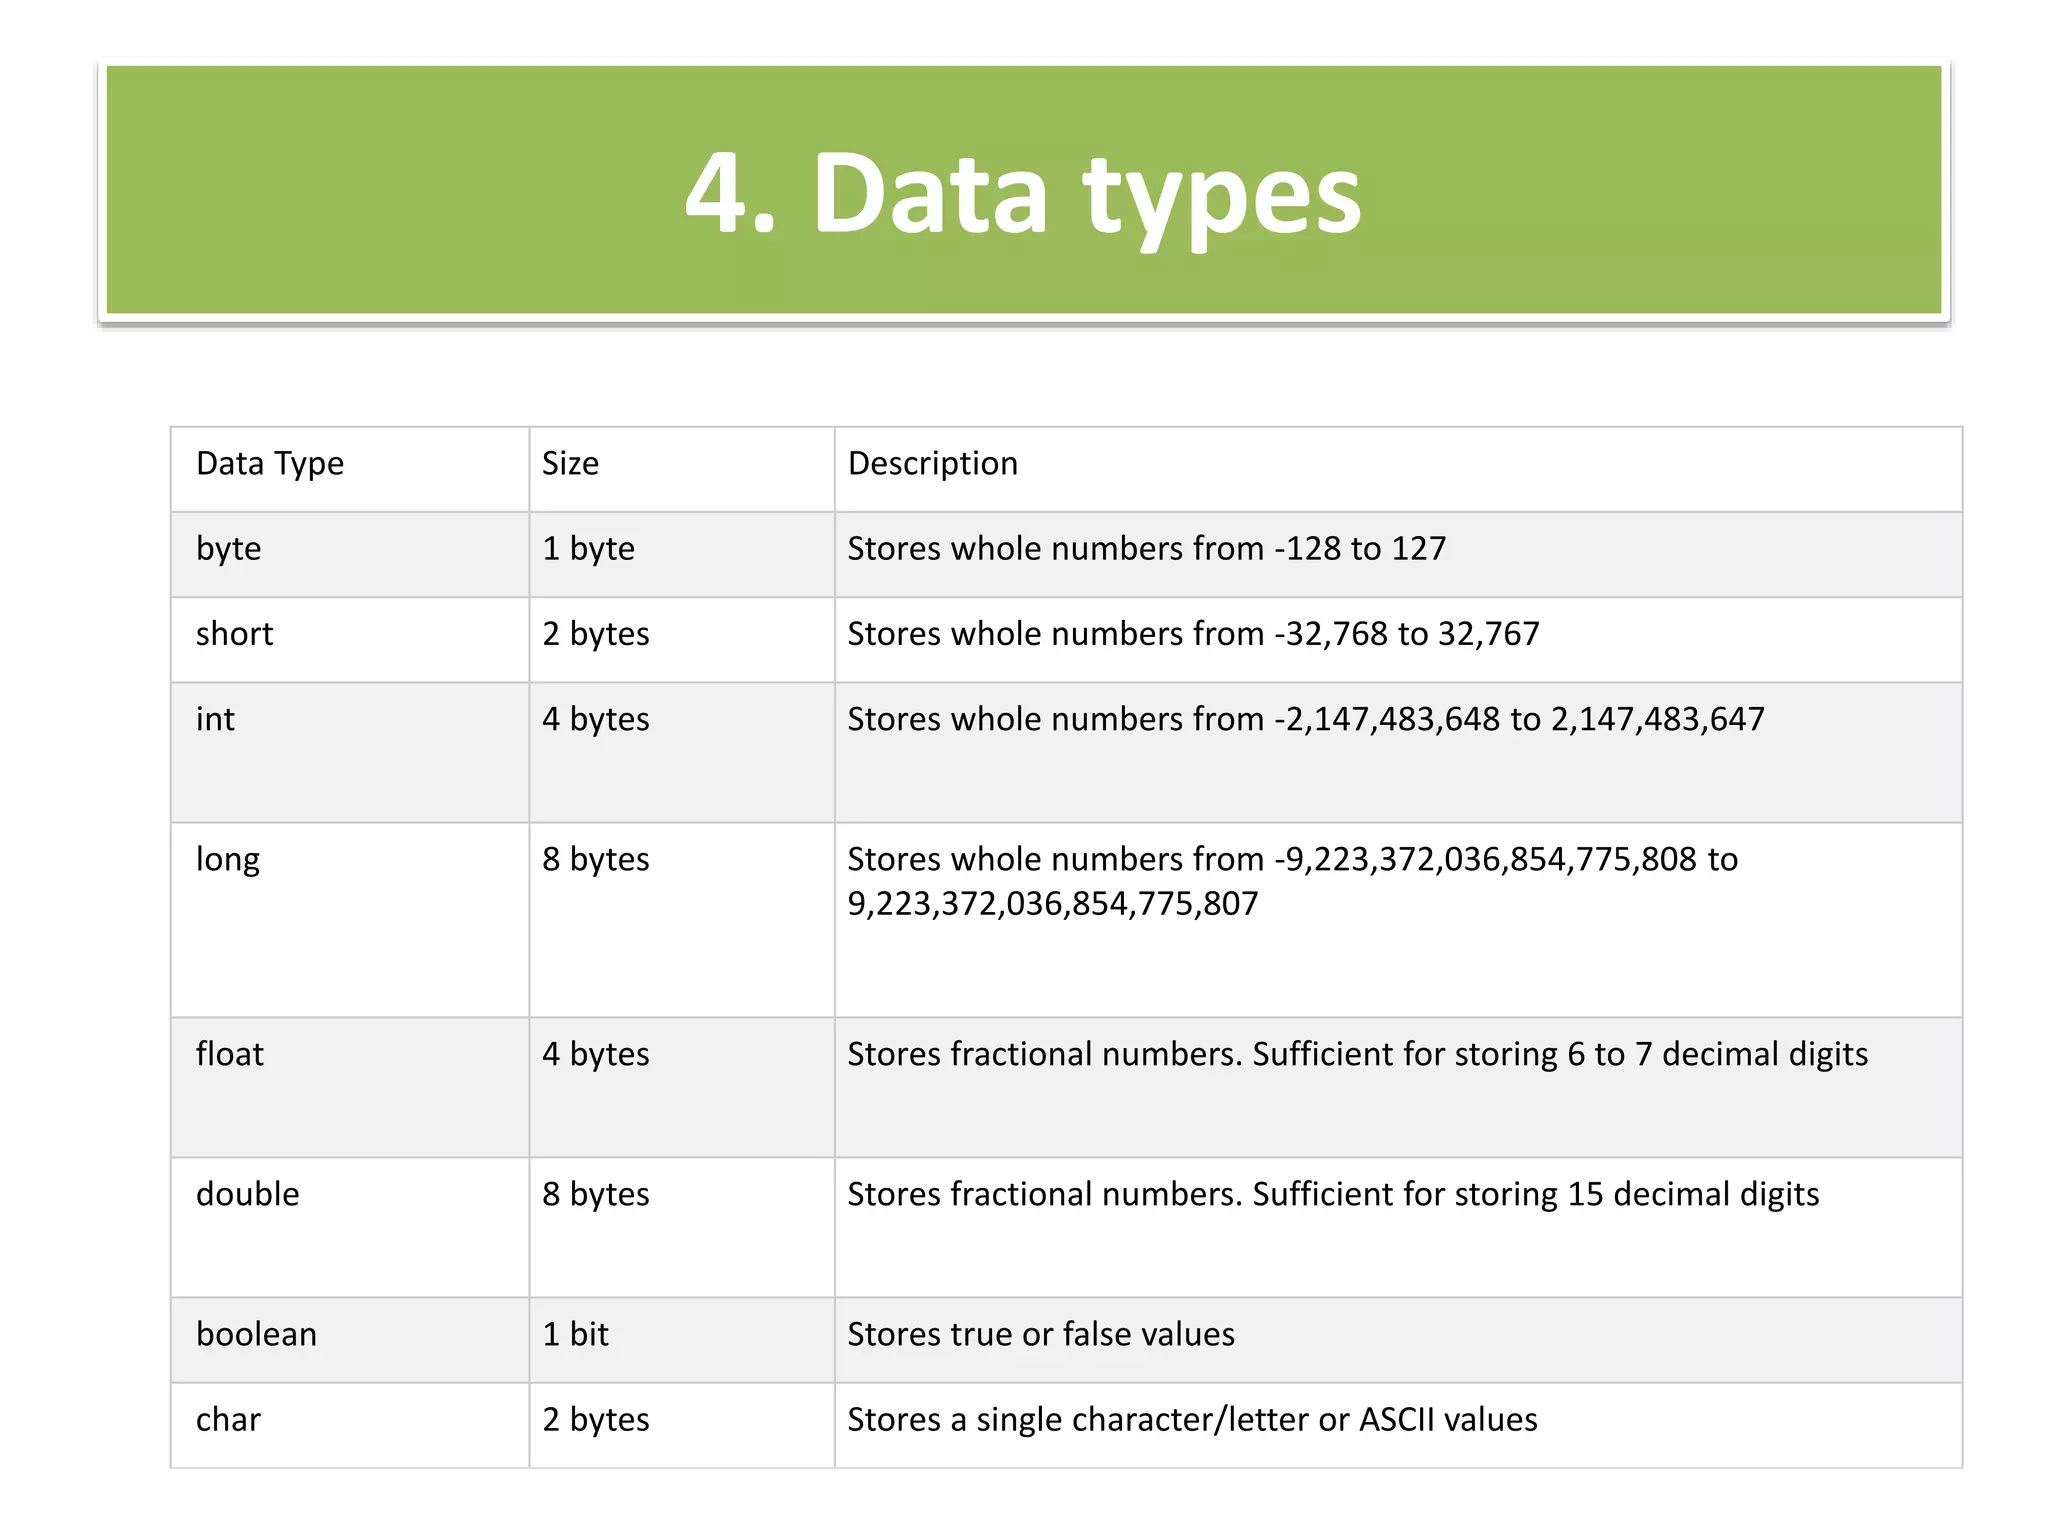Image resolution: width=2048 pixels, height=1536 pixels.
Task: Select the 'Size' column header
Action: click(x=682, y=469)
